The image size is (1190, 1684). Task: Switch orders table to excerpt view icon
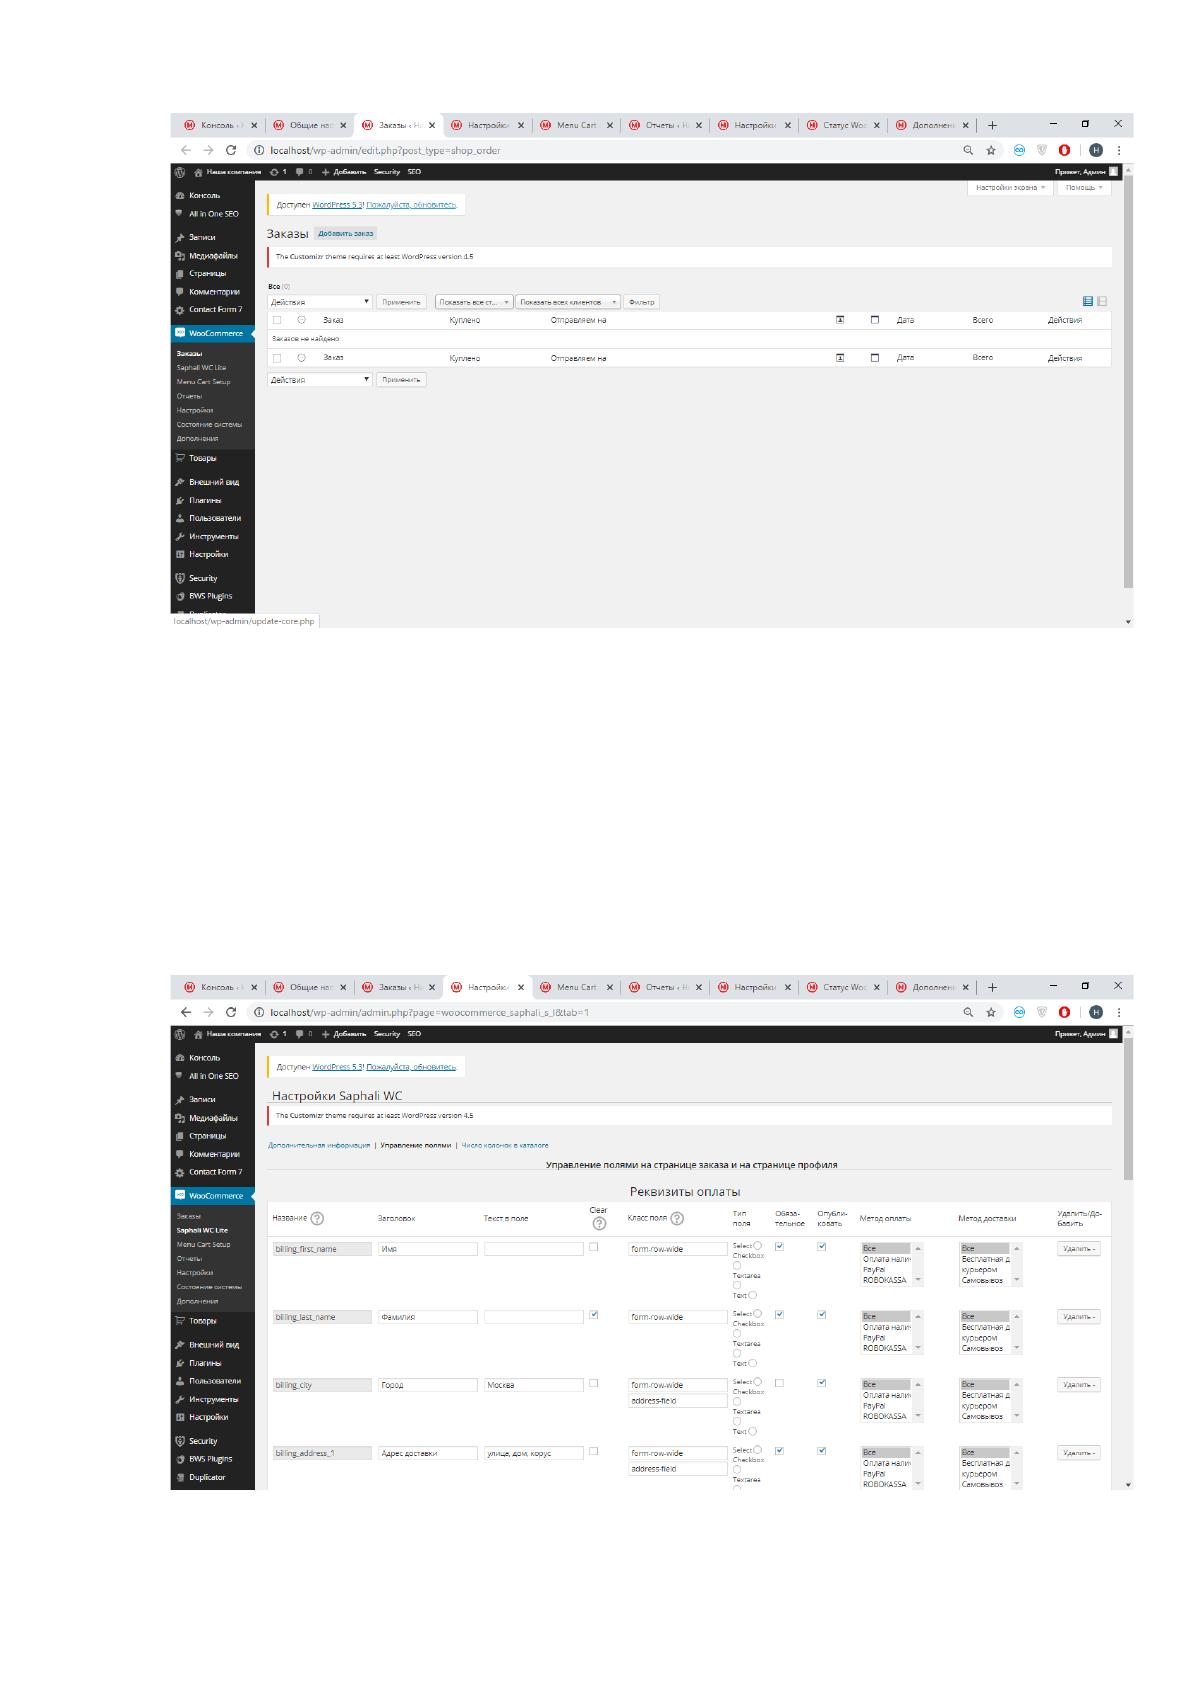[x=1102, y=301]
